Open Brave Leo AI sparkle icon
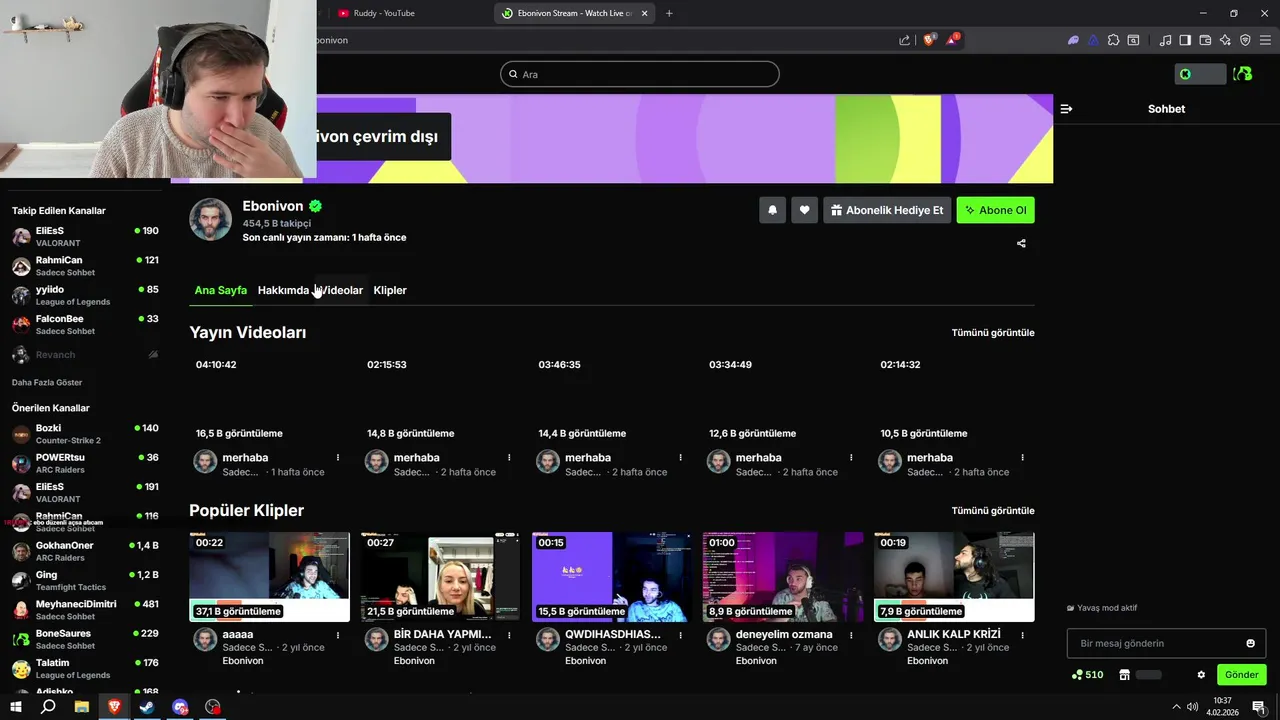 click(x=1225, y=40)
